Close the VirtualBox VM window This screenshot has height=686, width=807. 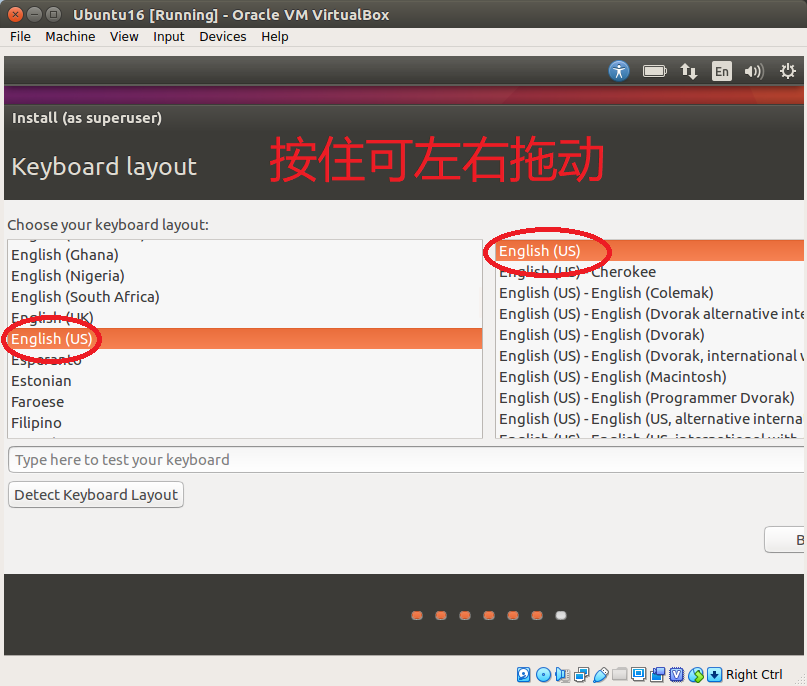point(15,14)
